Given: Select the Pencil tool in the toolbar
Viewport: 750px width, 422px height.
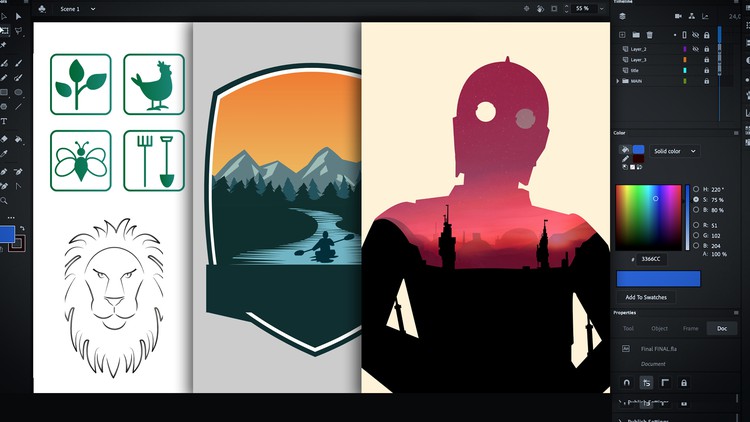Looking at the screenshot, I should [4, 78].
